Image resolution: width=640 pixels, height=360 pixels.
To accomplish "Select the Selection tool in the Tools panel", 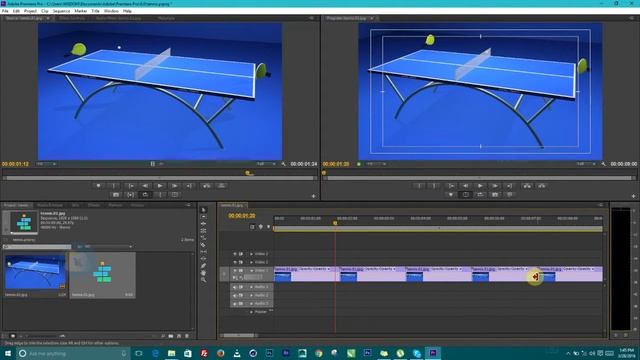I will pos(203,210).
